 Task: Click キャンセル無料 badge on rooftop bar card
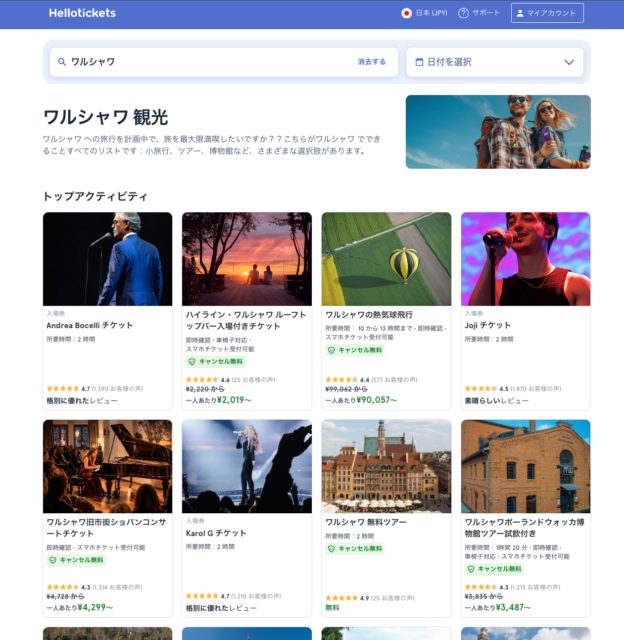(x=216, y=362)
